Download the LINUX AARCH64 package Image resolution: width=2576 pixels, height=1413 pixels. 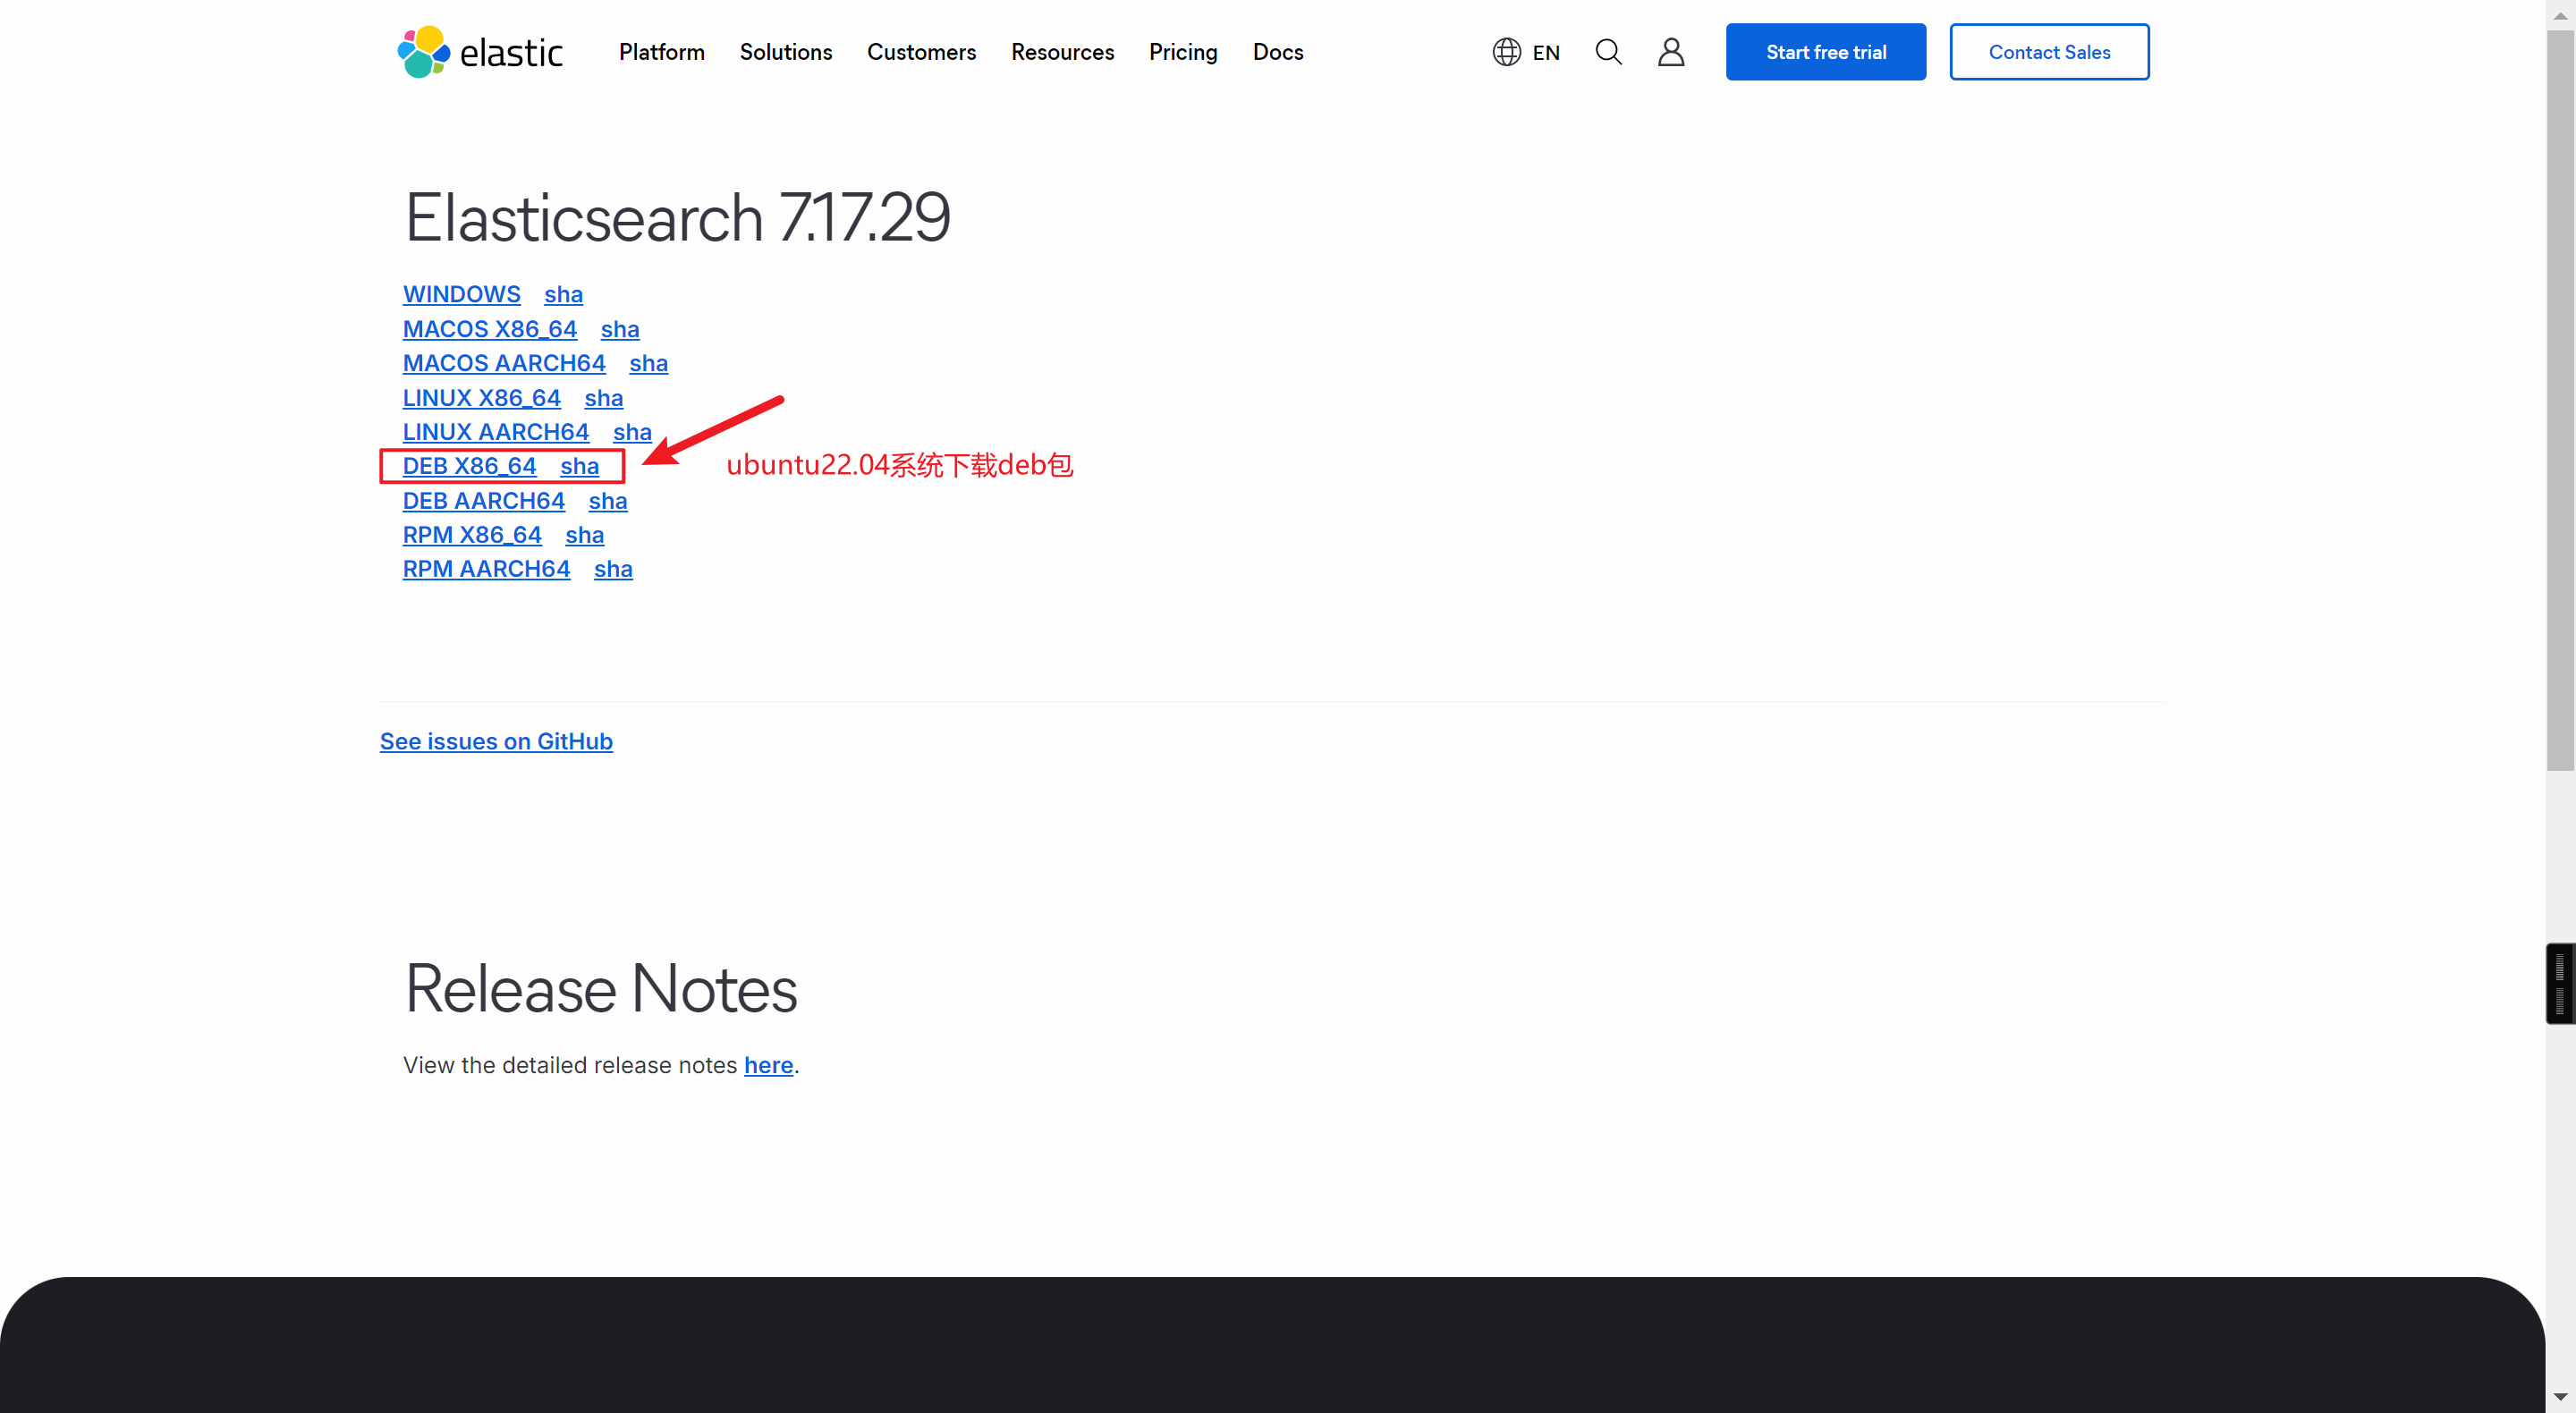point(495,432)
